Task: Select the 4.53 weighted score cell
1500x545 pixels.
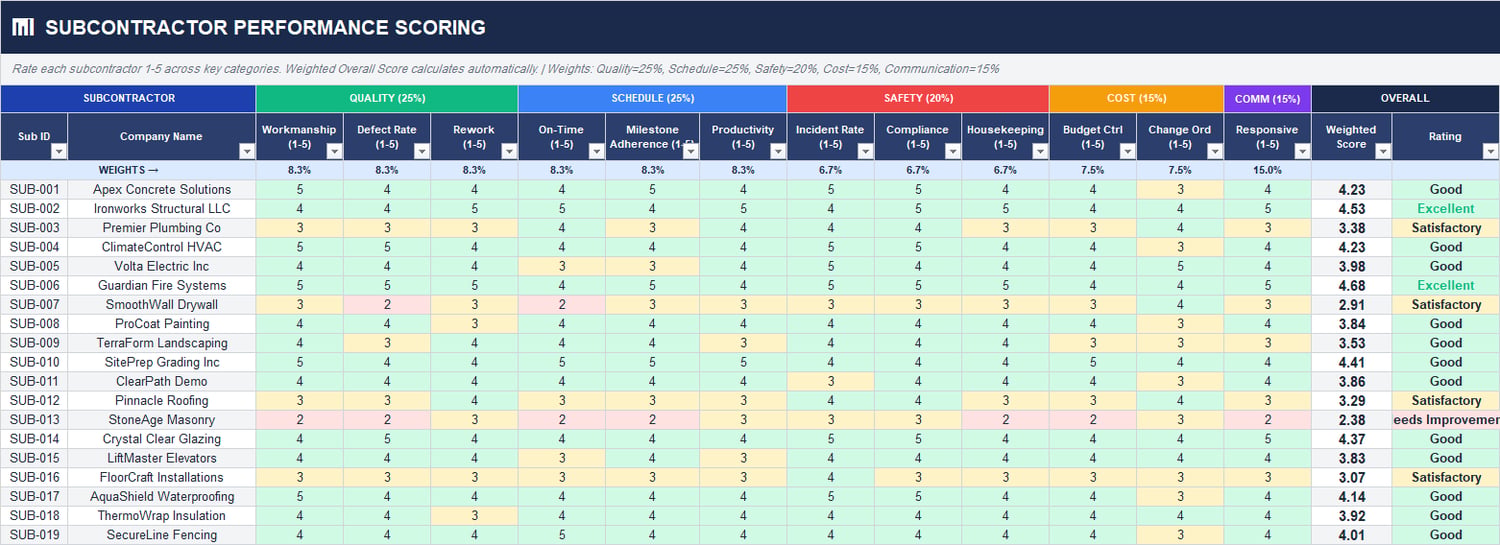Action: (x=1351, y=209)
